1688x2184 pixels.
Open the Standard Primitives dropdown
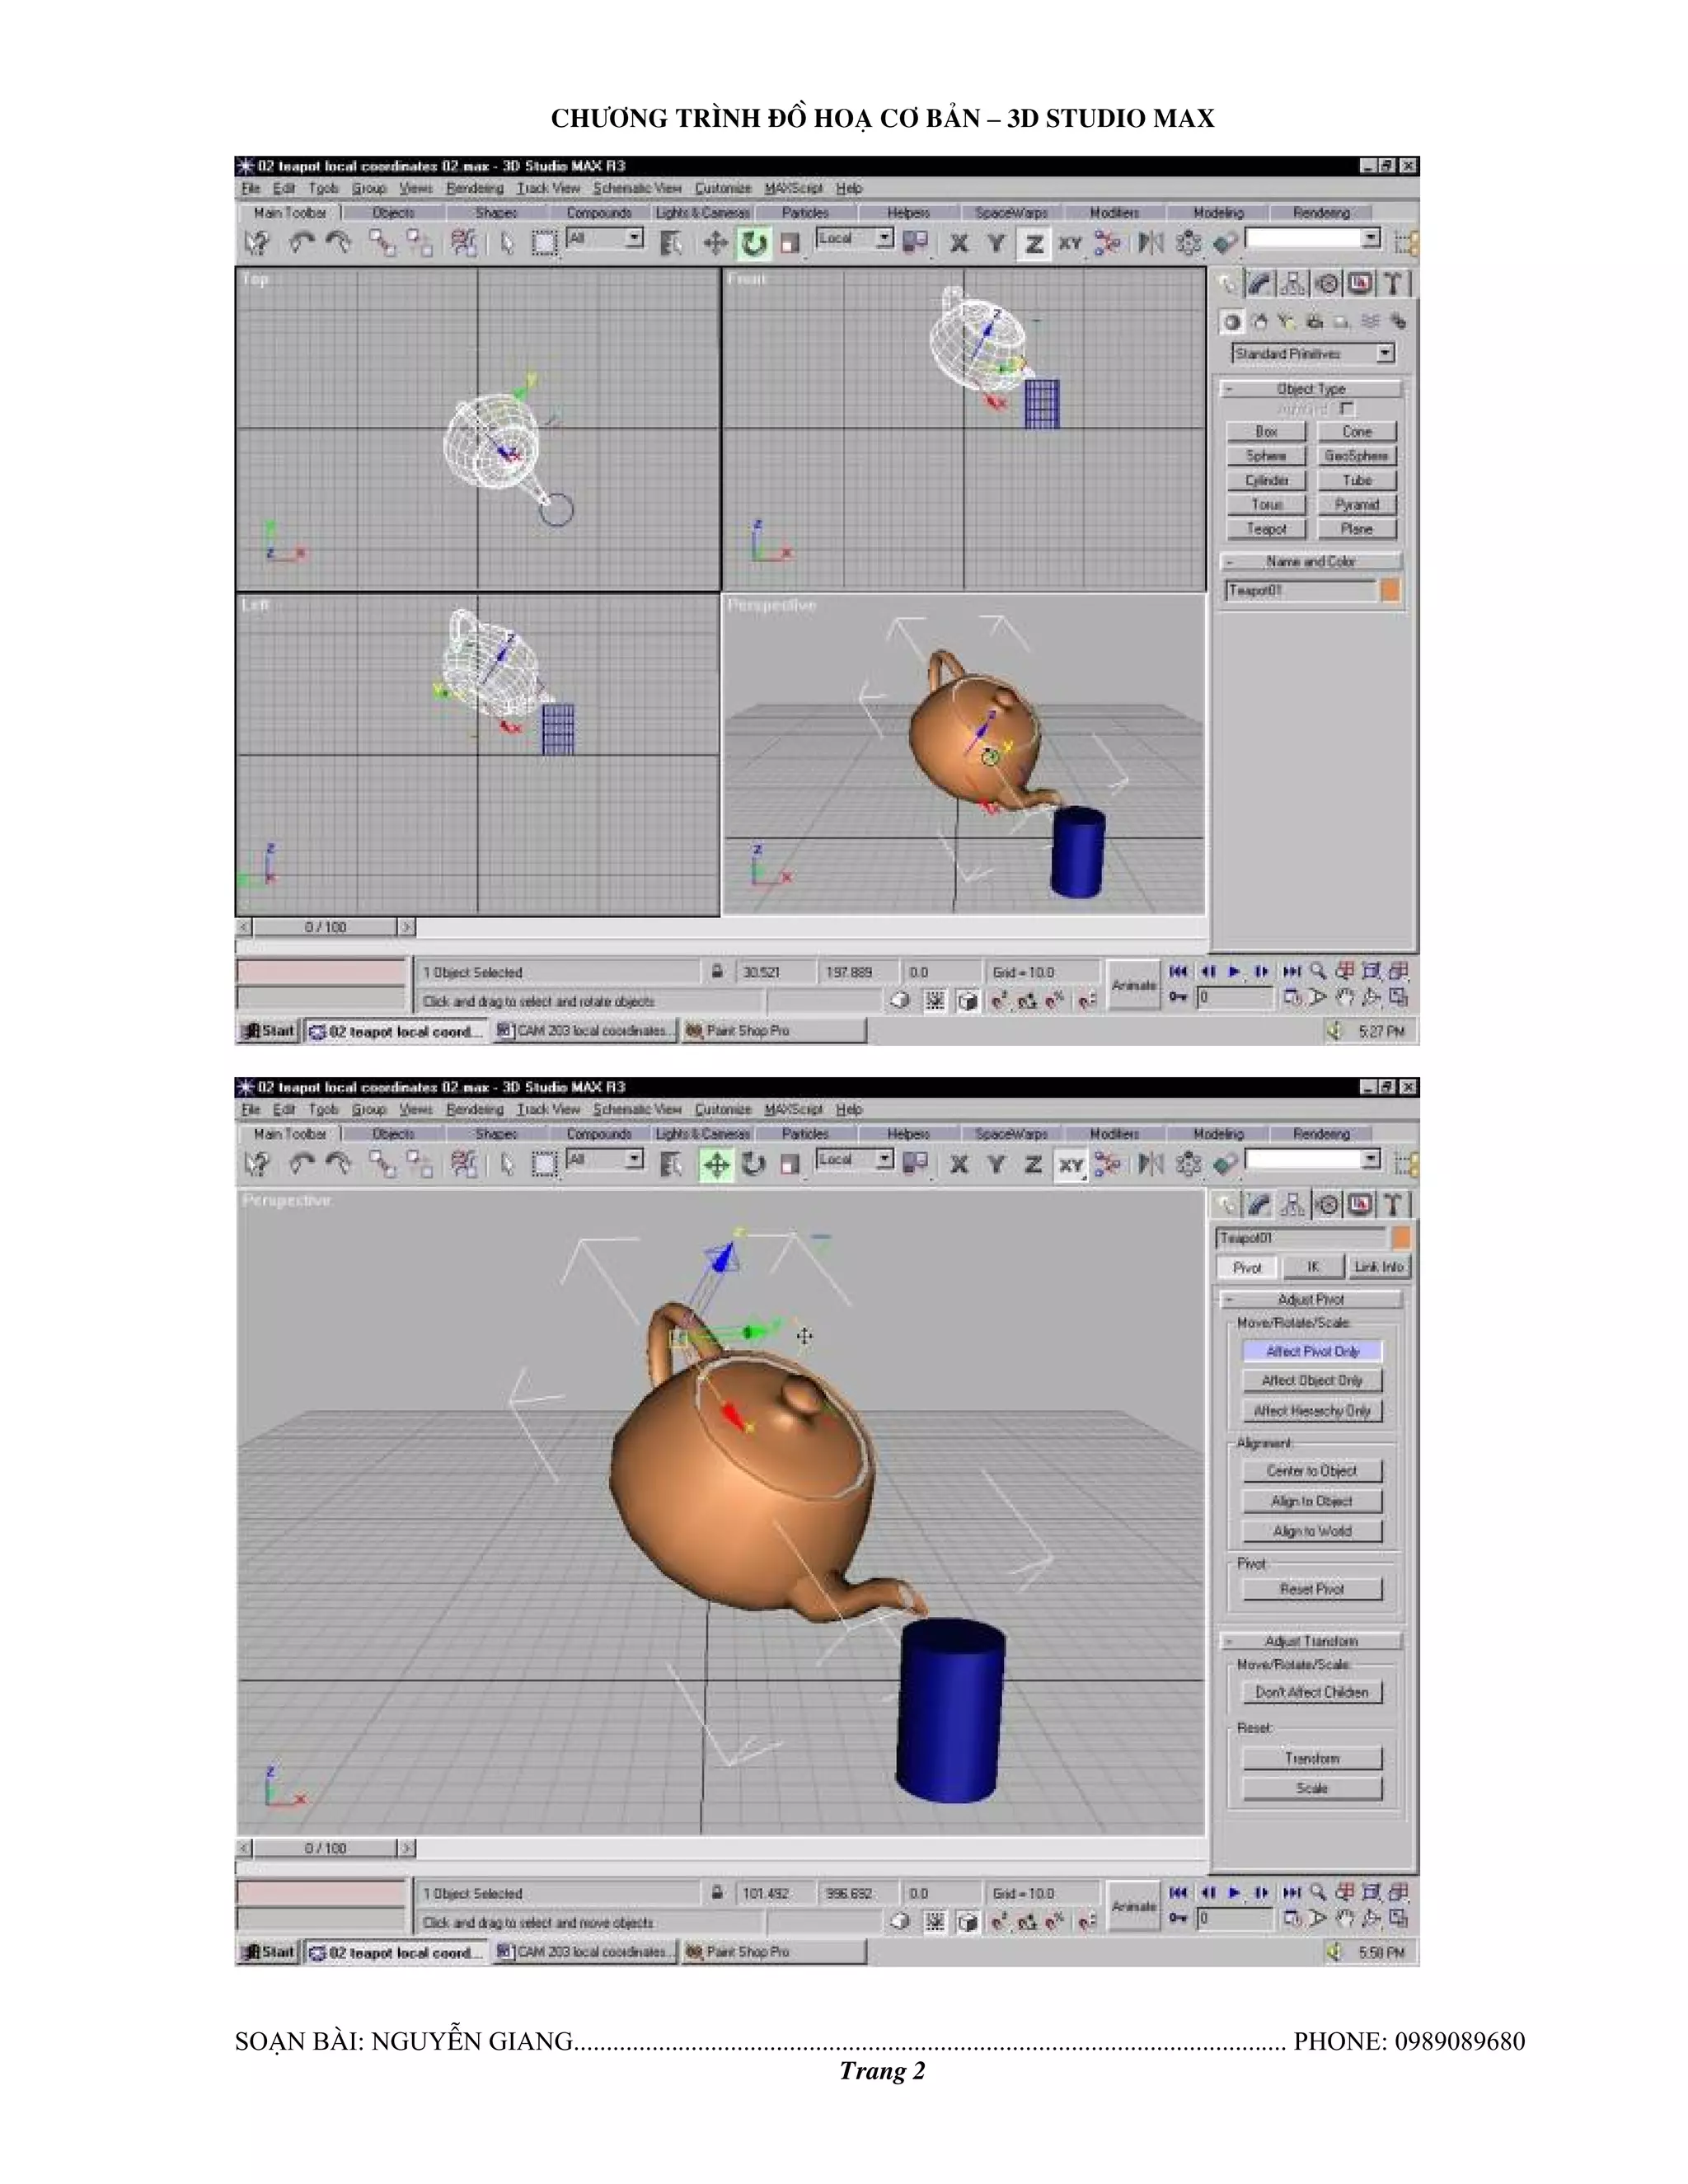point(1385,353)
